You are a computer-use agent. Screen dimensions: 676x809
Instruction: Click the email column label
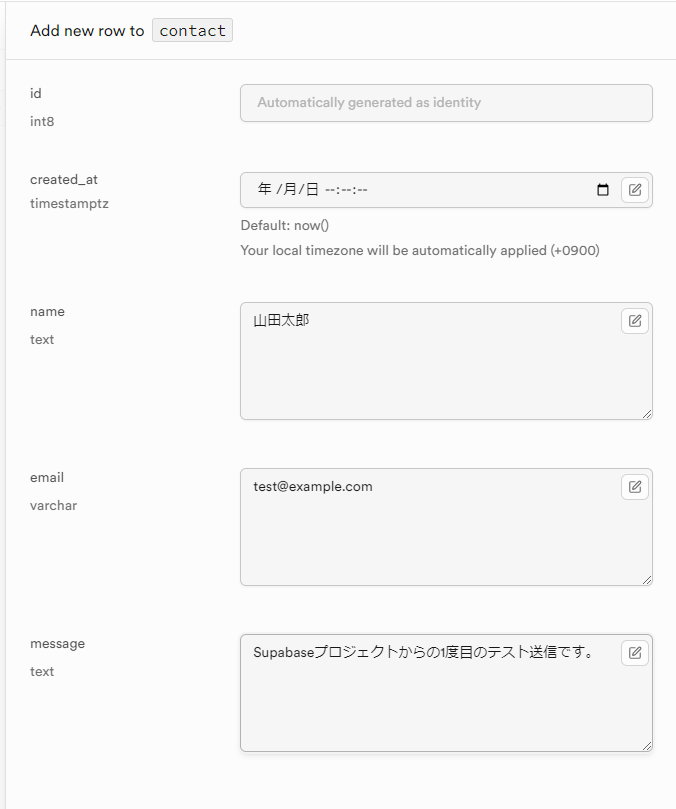pos(47,478)
